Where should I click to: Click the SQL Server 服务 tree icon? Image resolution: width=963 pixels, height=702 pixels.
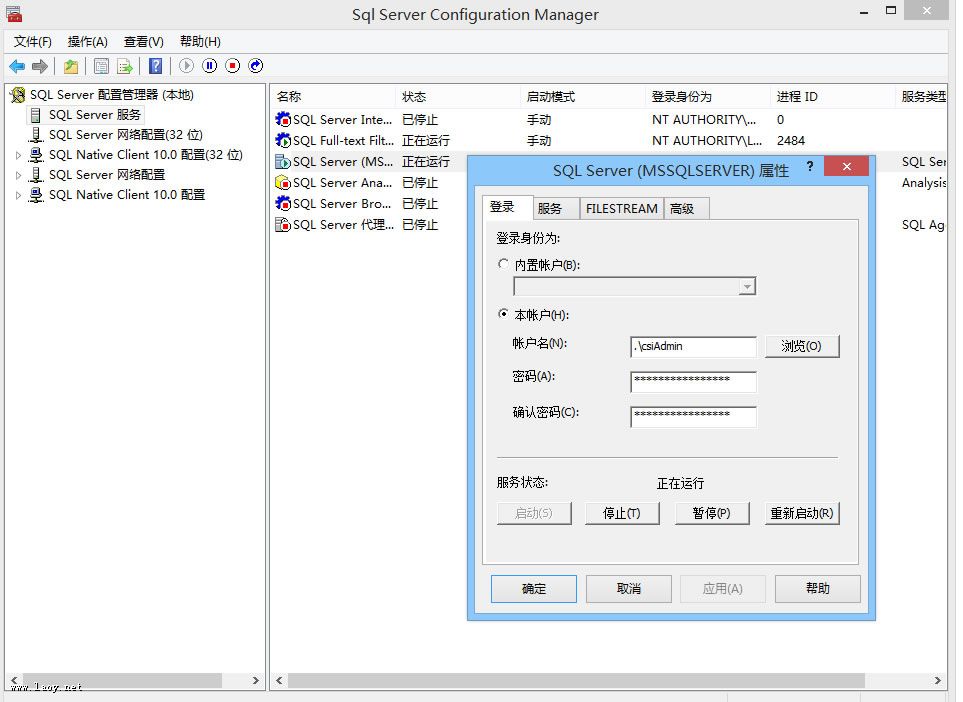pyautogui.click(x=36, y=115)
